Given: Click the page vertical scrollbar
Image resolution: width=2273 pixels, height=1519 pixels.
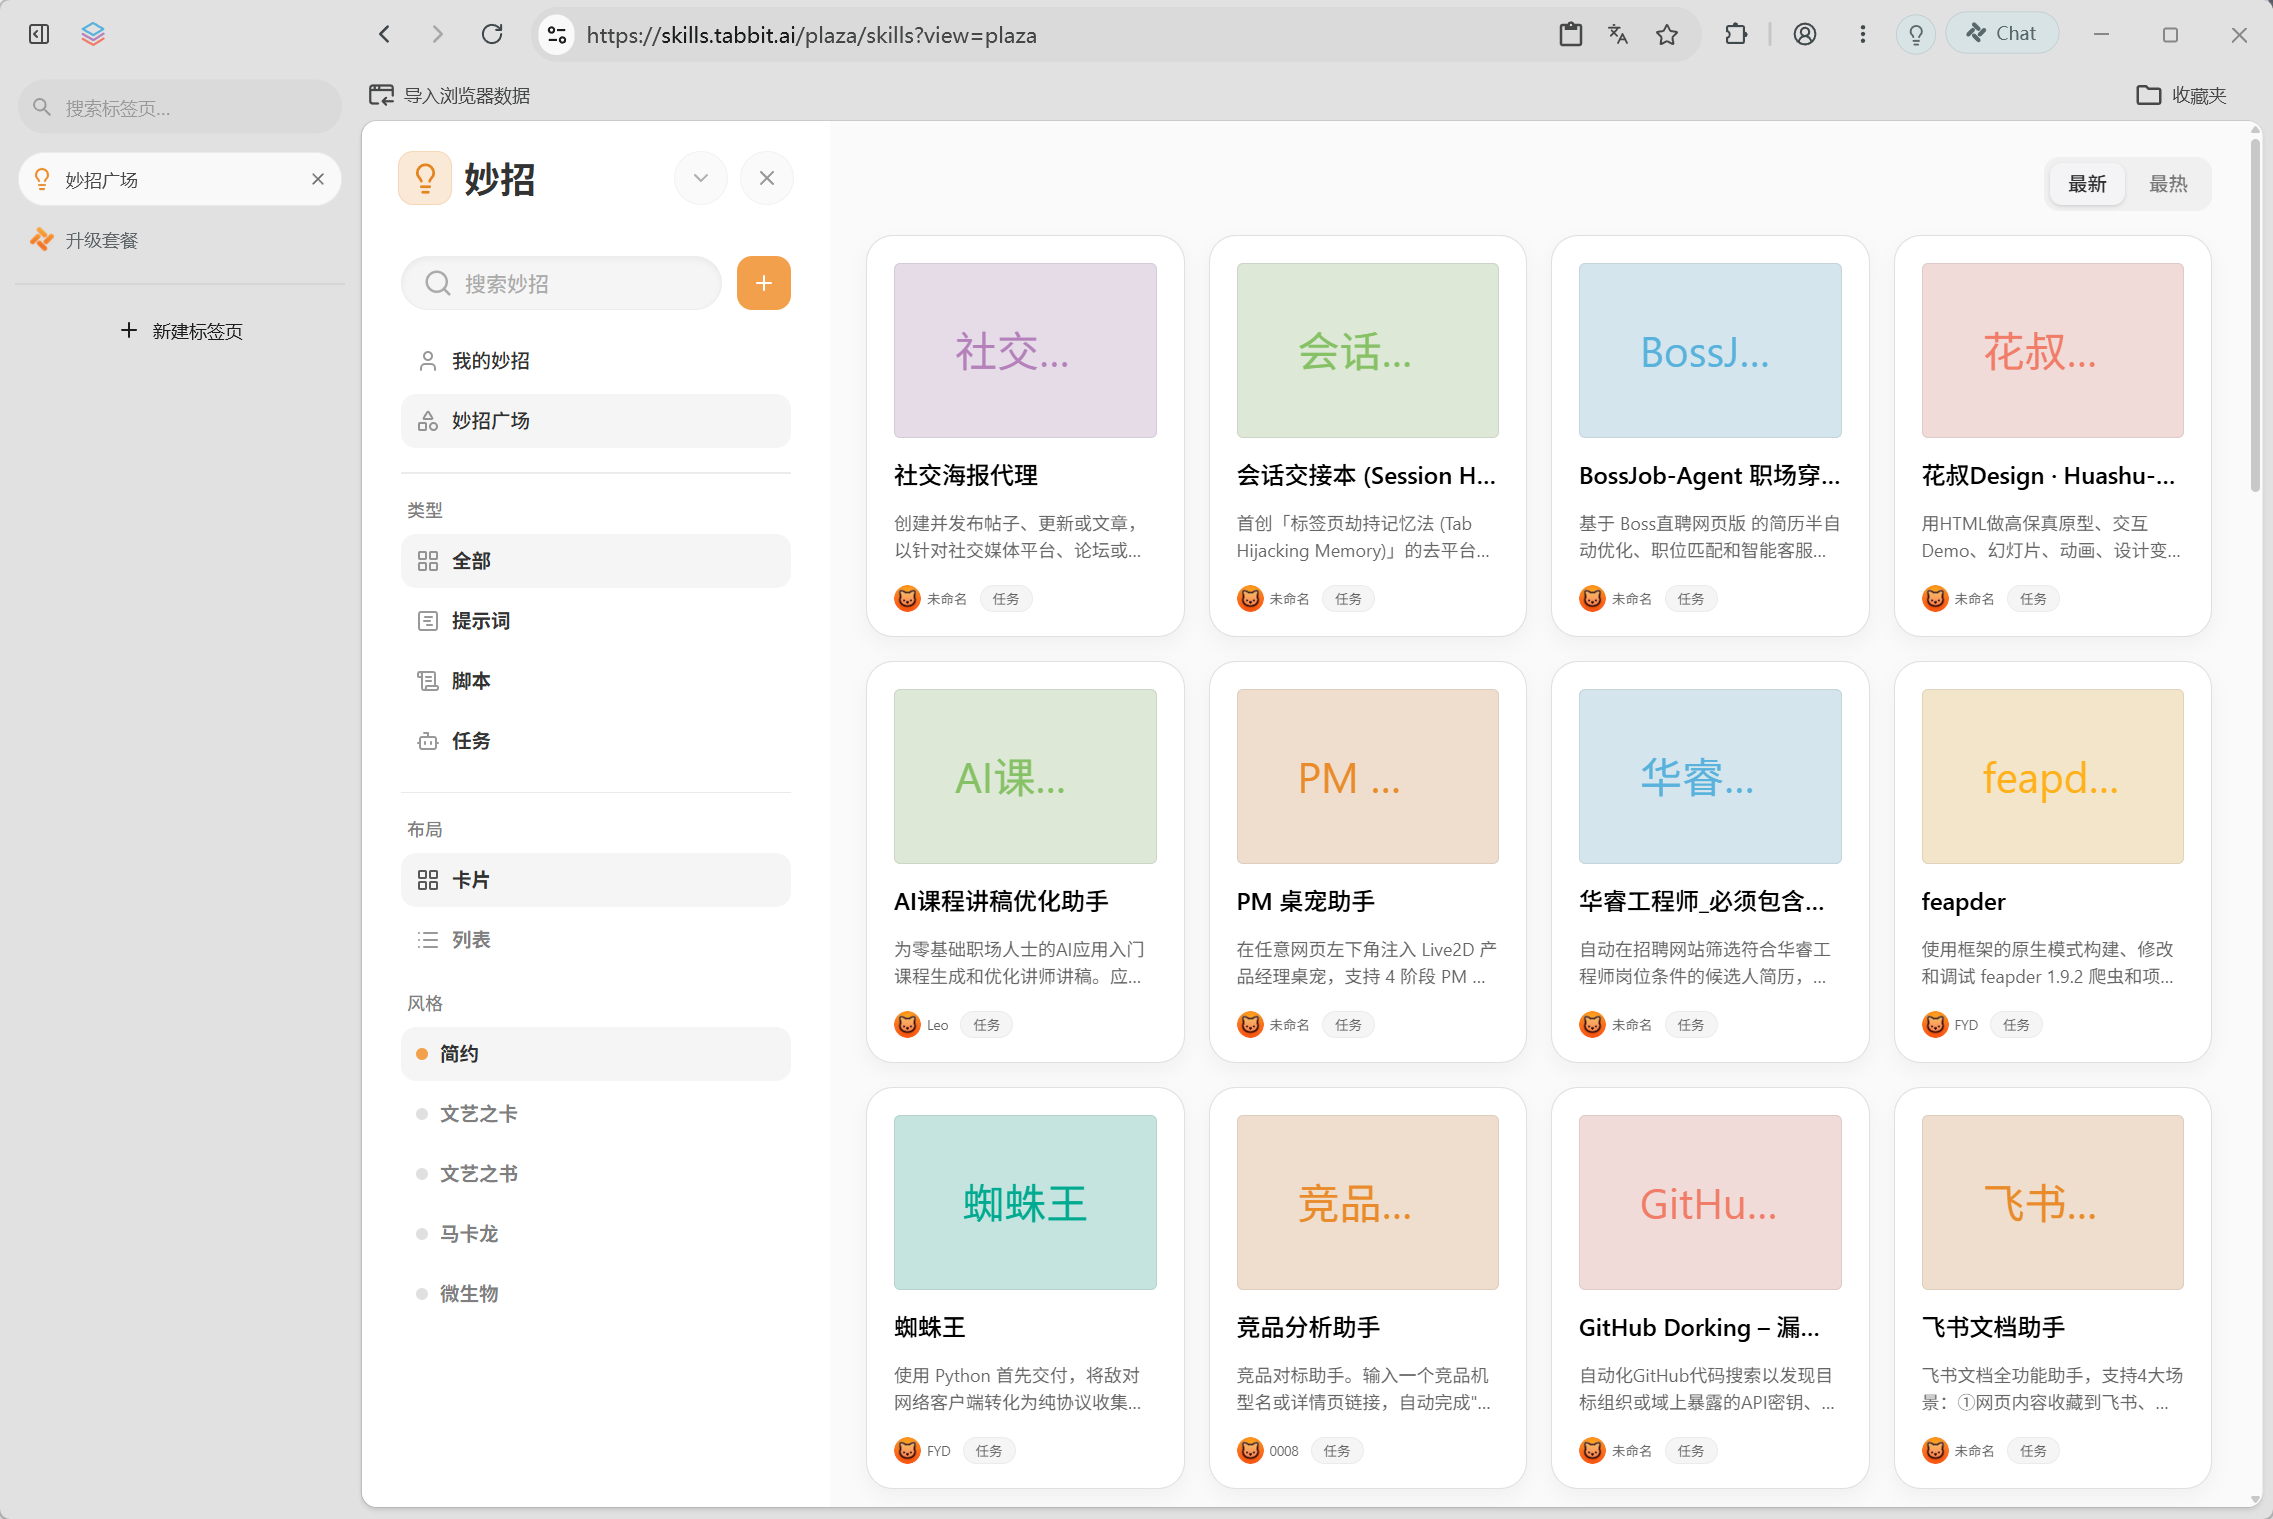Looking at the screenshot, I should tap(2255, 315).
